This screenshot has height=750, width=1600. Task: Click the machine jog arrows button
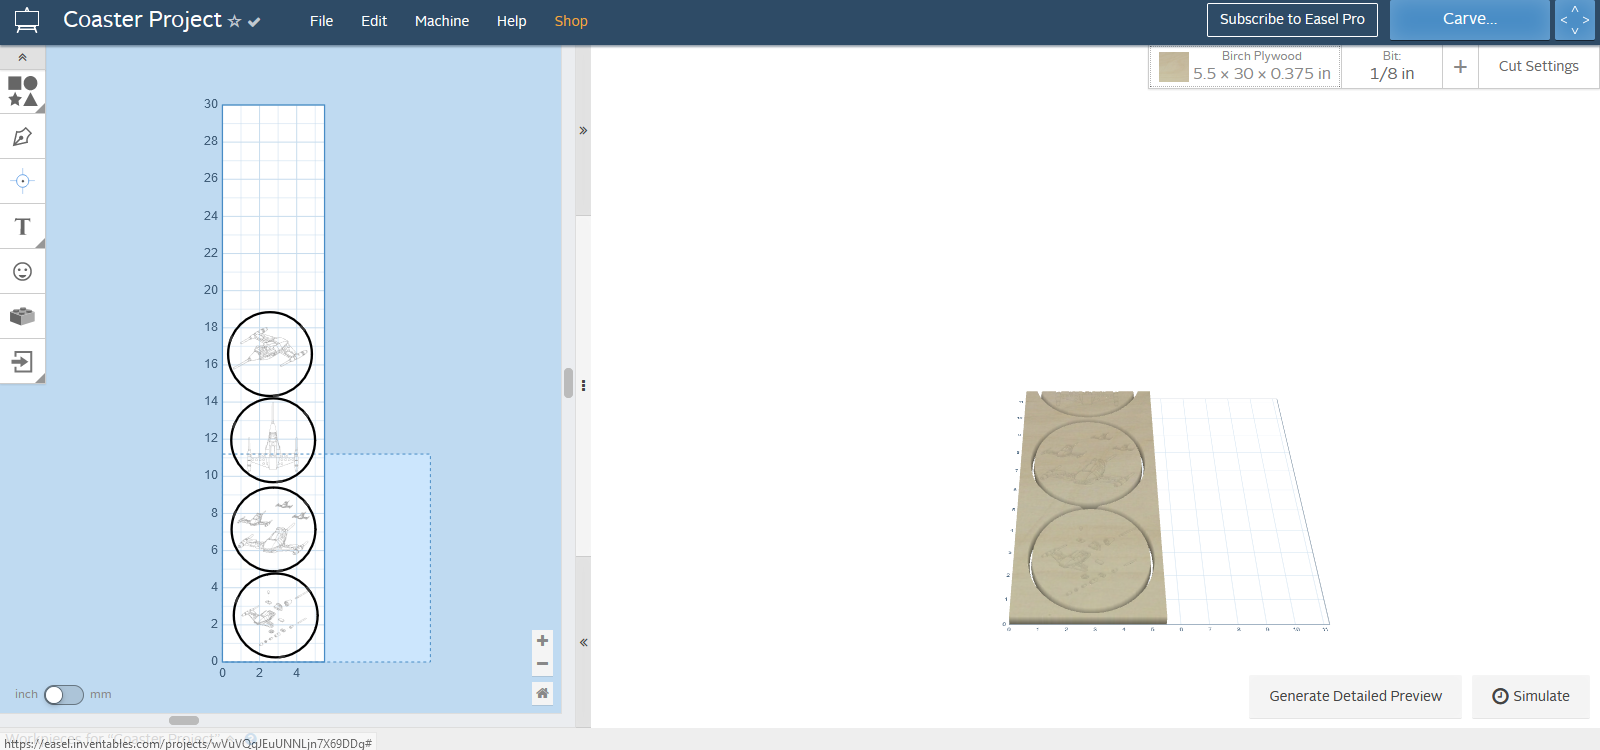pos(1575,19)
